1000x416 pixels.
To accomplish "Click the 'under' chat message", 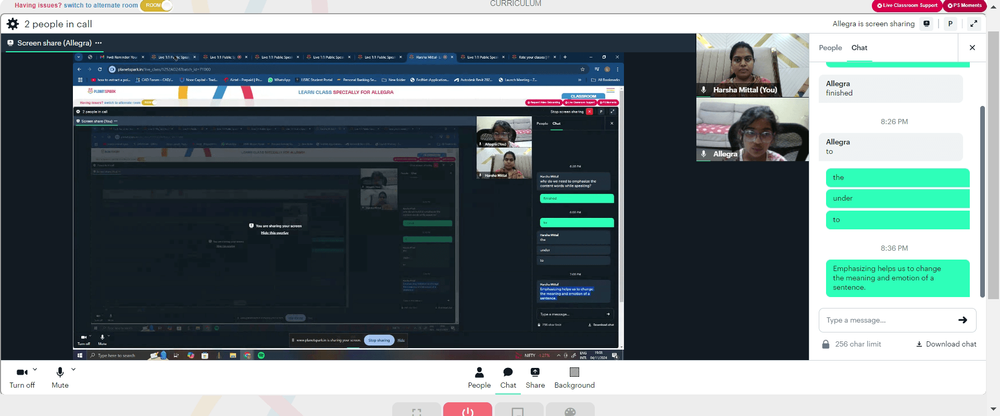I will [897, 198].
